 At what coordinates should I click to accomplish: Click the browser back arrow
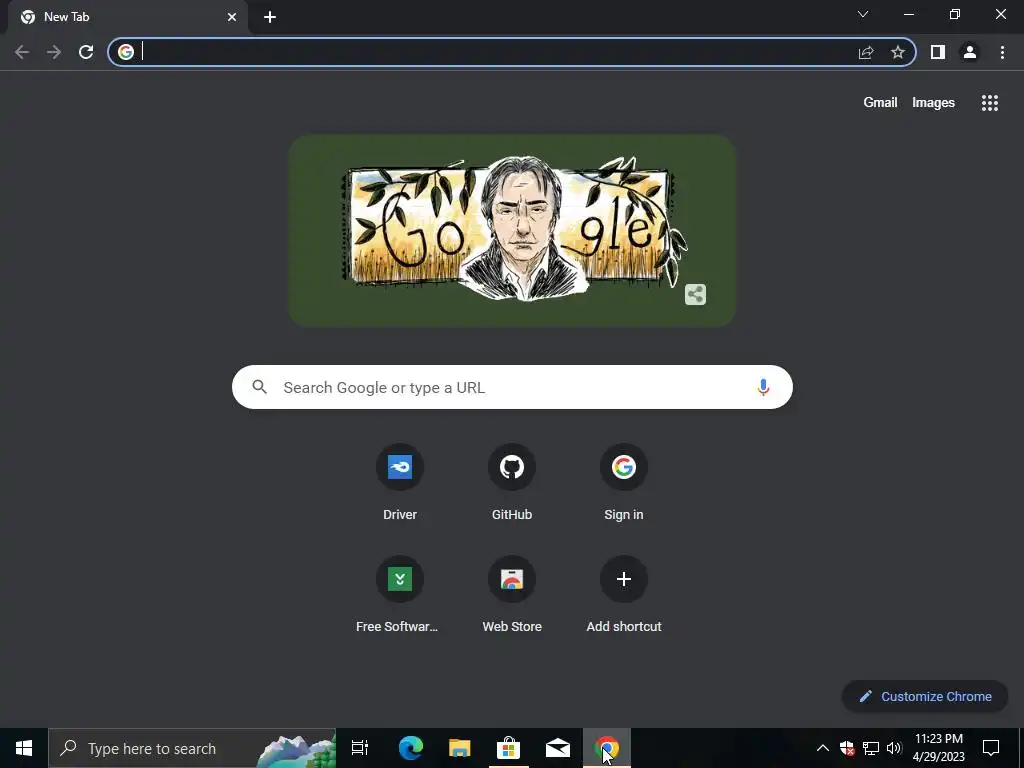tap(22, 52)
